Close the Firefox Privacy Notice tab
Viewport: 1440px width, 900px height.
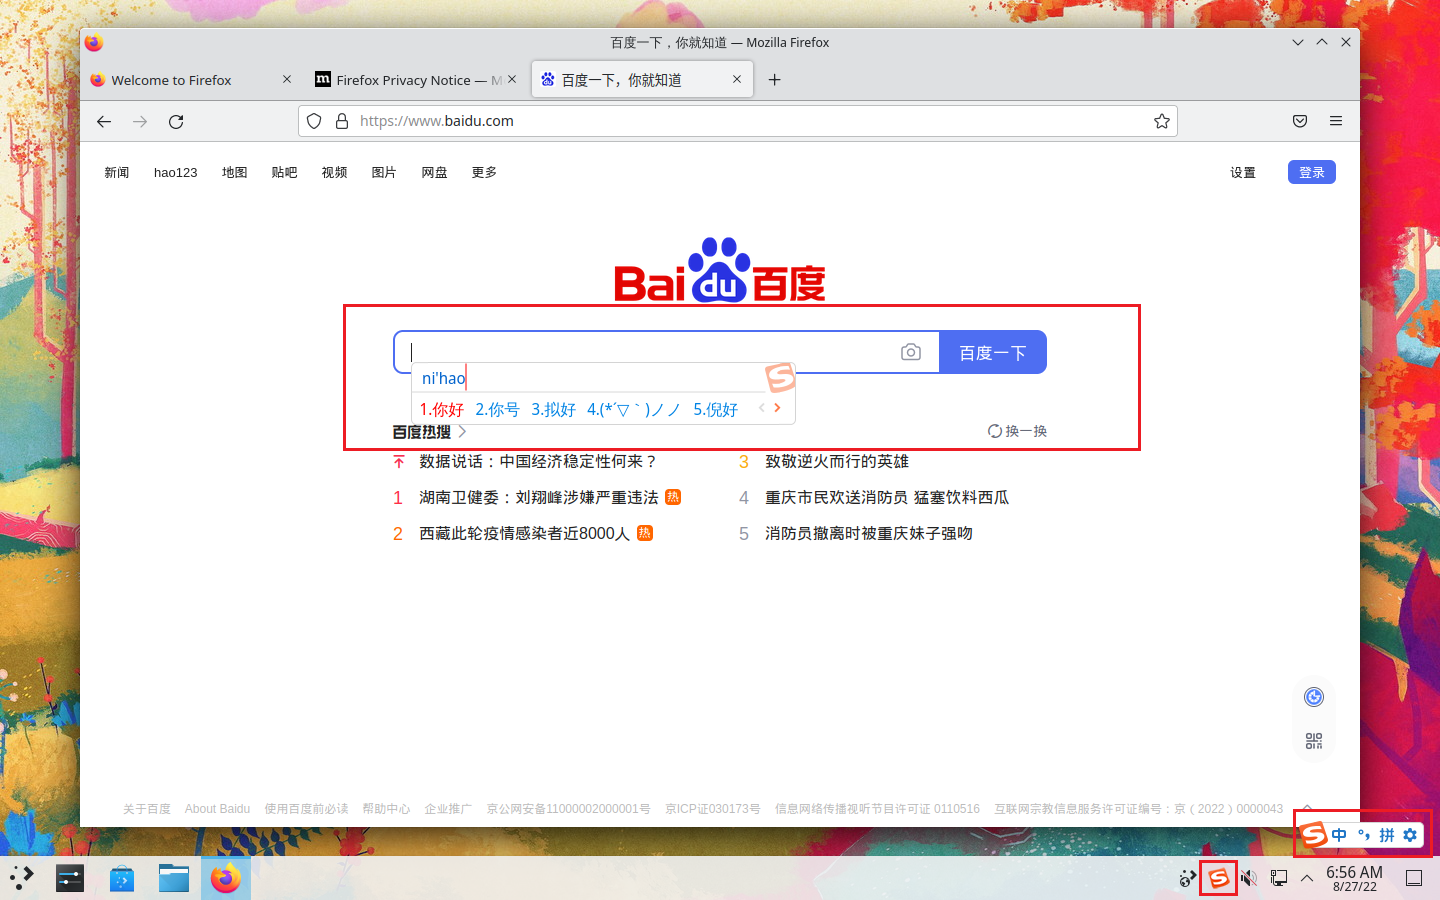tap(512, 79)
